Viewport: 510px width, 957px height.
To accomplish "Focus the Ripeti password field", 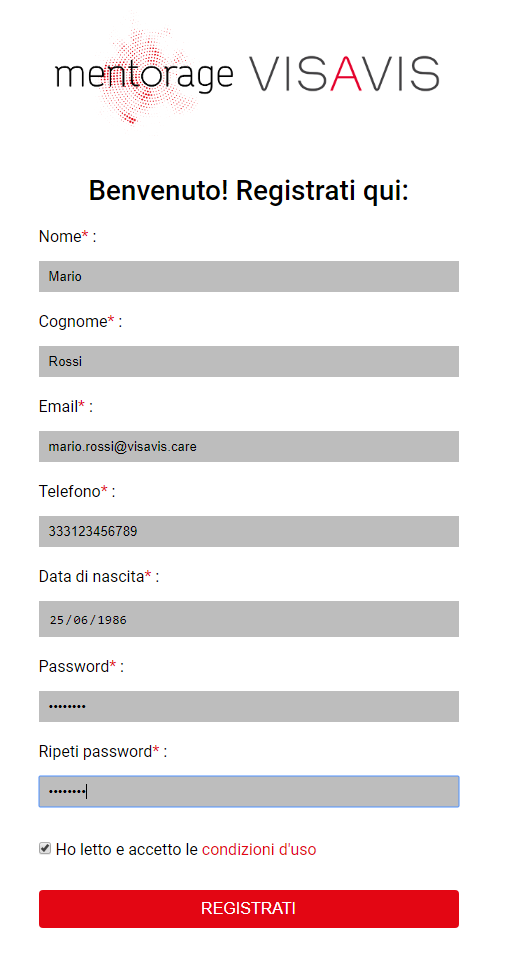I will coord(249,792).
